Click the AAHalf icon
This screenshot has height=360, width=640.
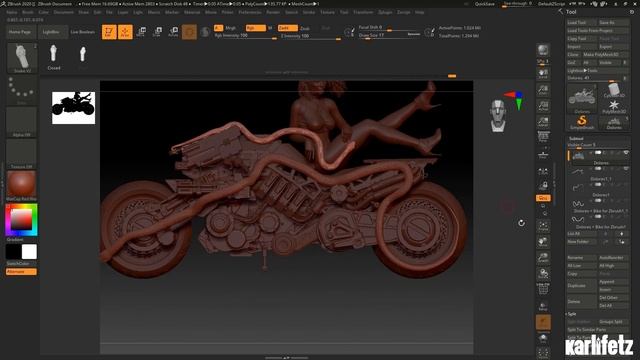(543, 122)
